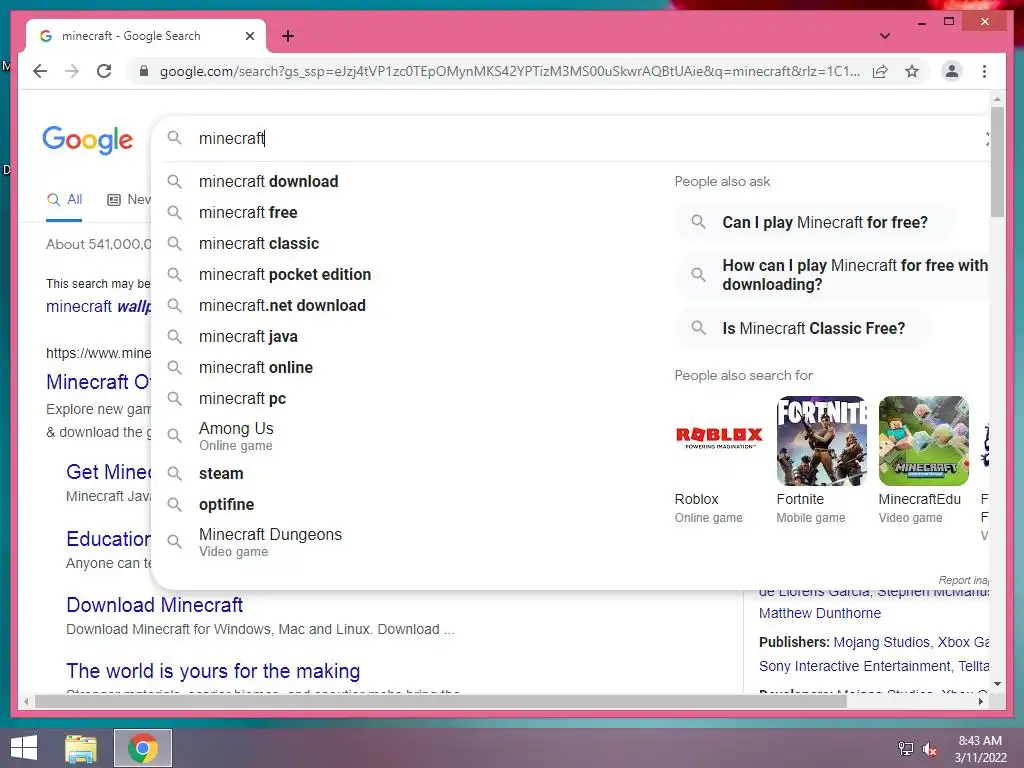Go back with the browser back arrow
This screenshot has height=768, width=1024.
coord(40,71)
